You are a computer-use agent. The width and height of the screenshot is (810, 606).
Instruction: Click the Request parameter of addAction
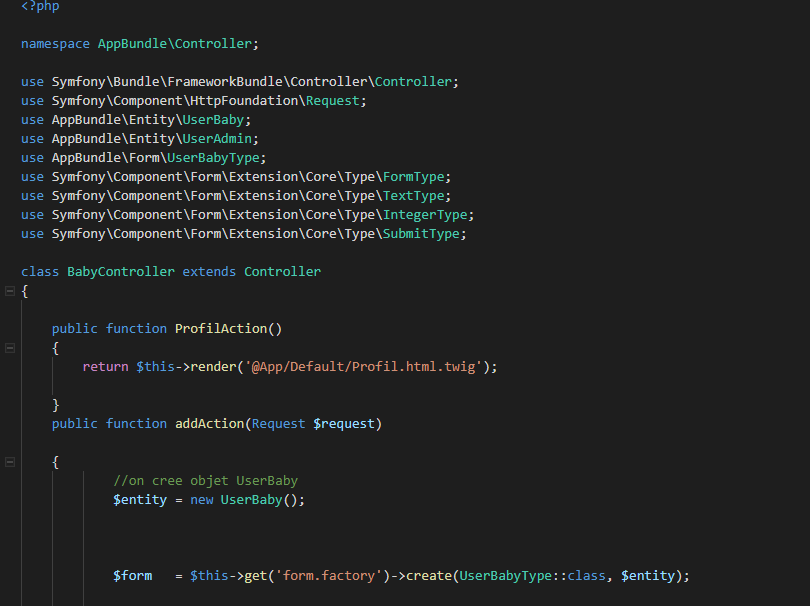(278, 423)
